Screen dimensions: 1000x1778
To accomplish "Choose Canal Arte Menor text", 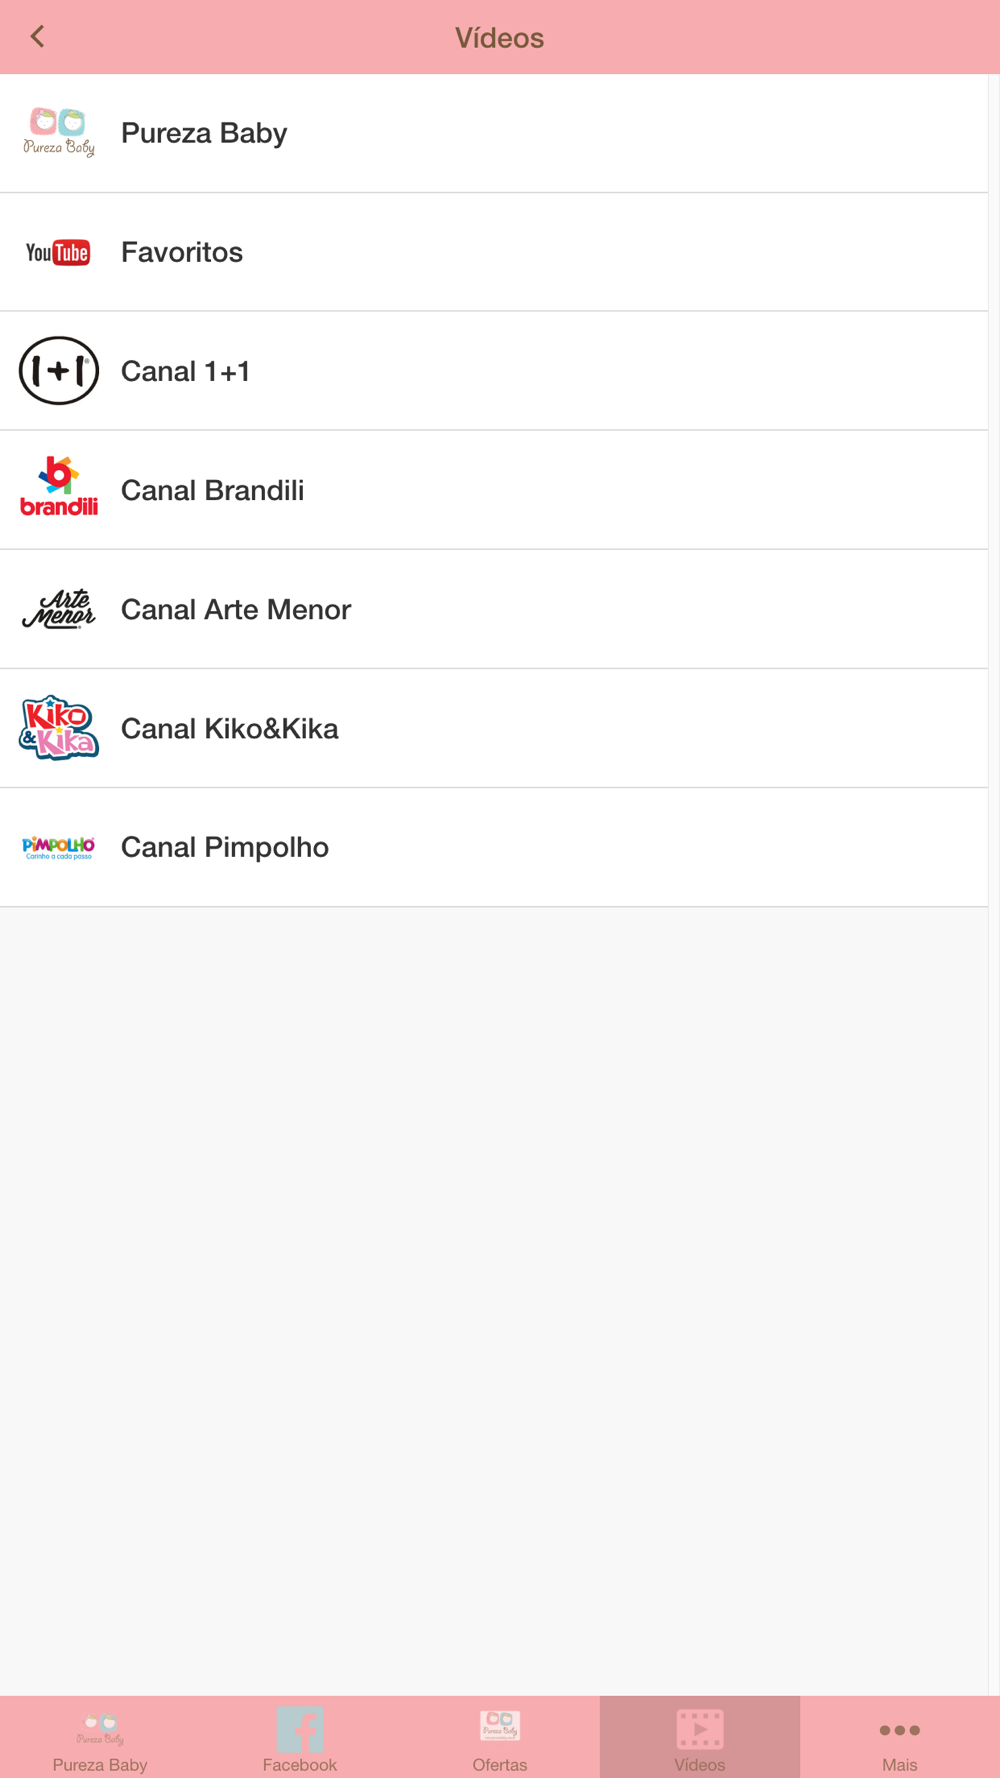I will [x=236, y=609].
